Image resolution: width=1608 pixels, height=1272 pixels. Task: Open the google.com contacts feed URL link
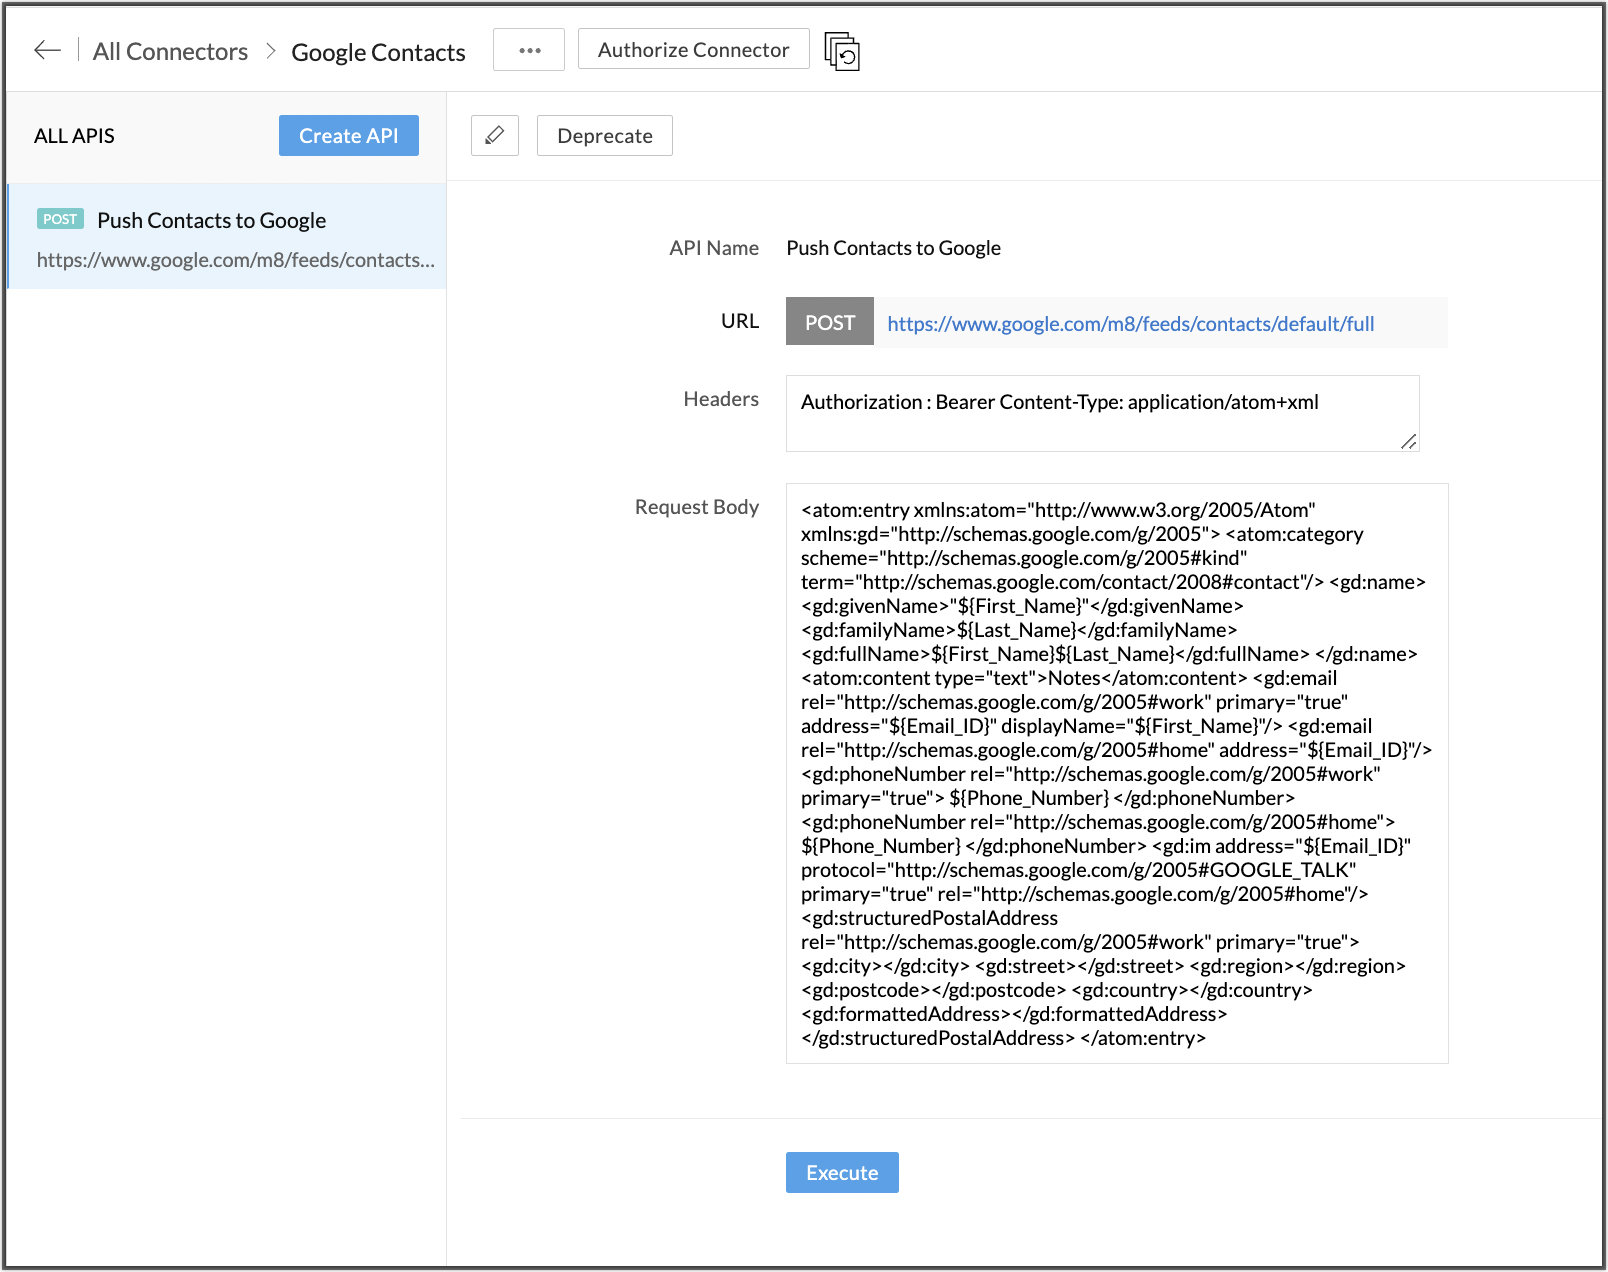tap(1131, 324)
